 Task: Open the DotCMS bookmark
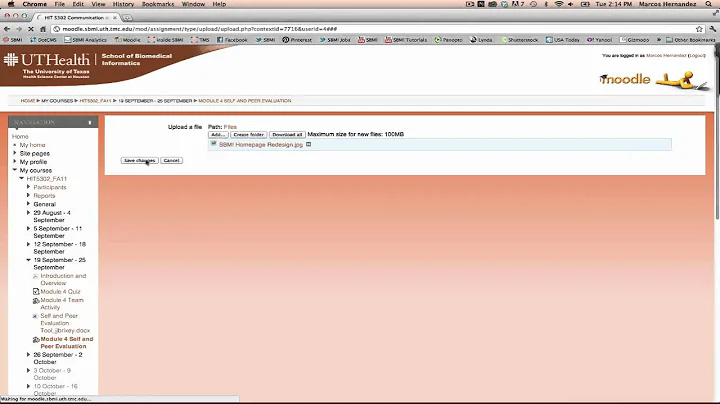[x=43, y=40]
